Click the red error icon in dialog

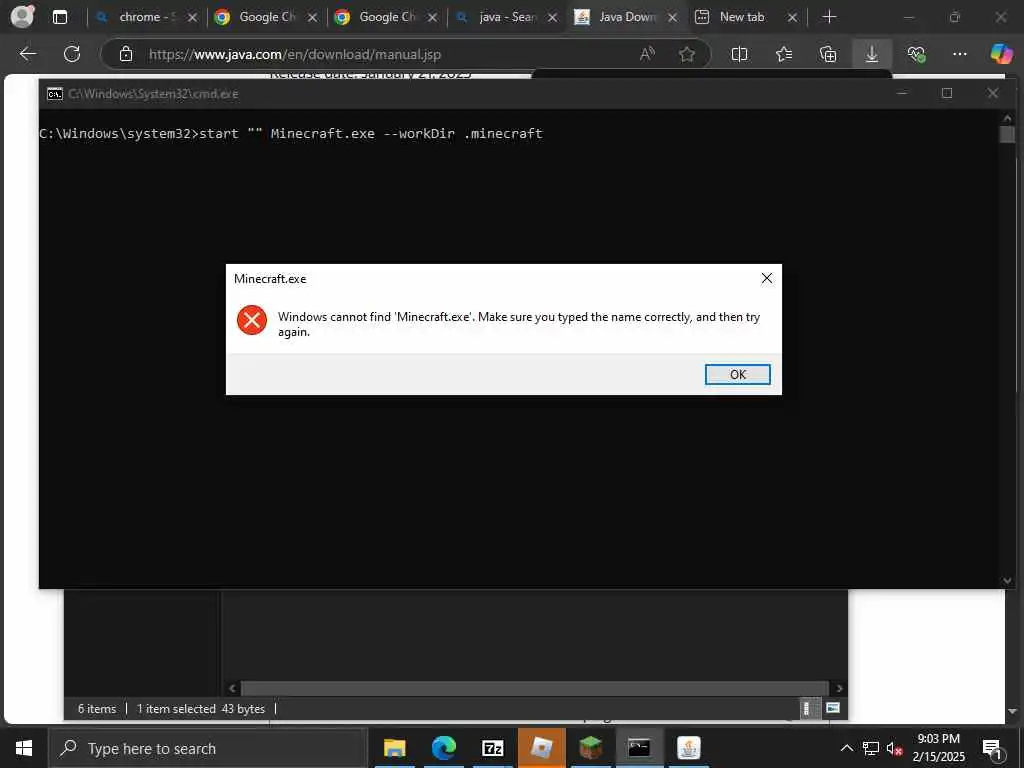[x=251, y=320]
